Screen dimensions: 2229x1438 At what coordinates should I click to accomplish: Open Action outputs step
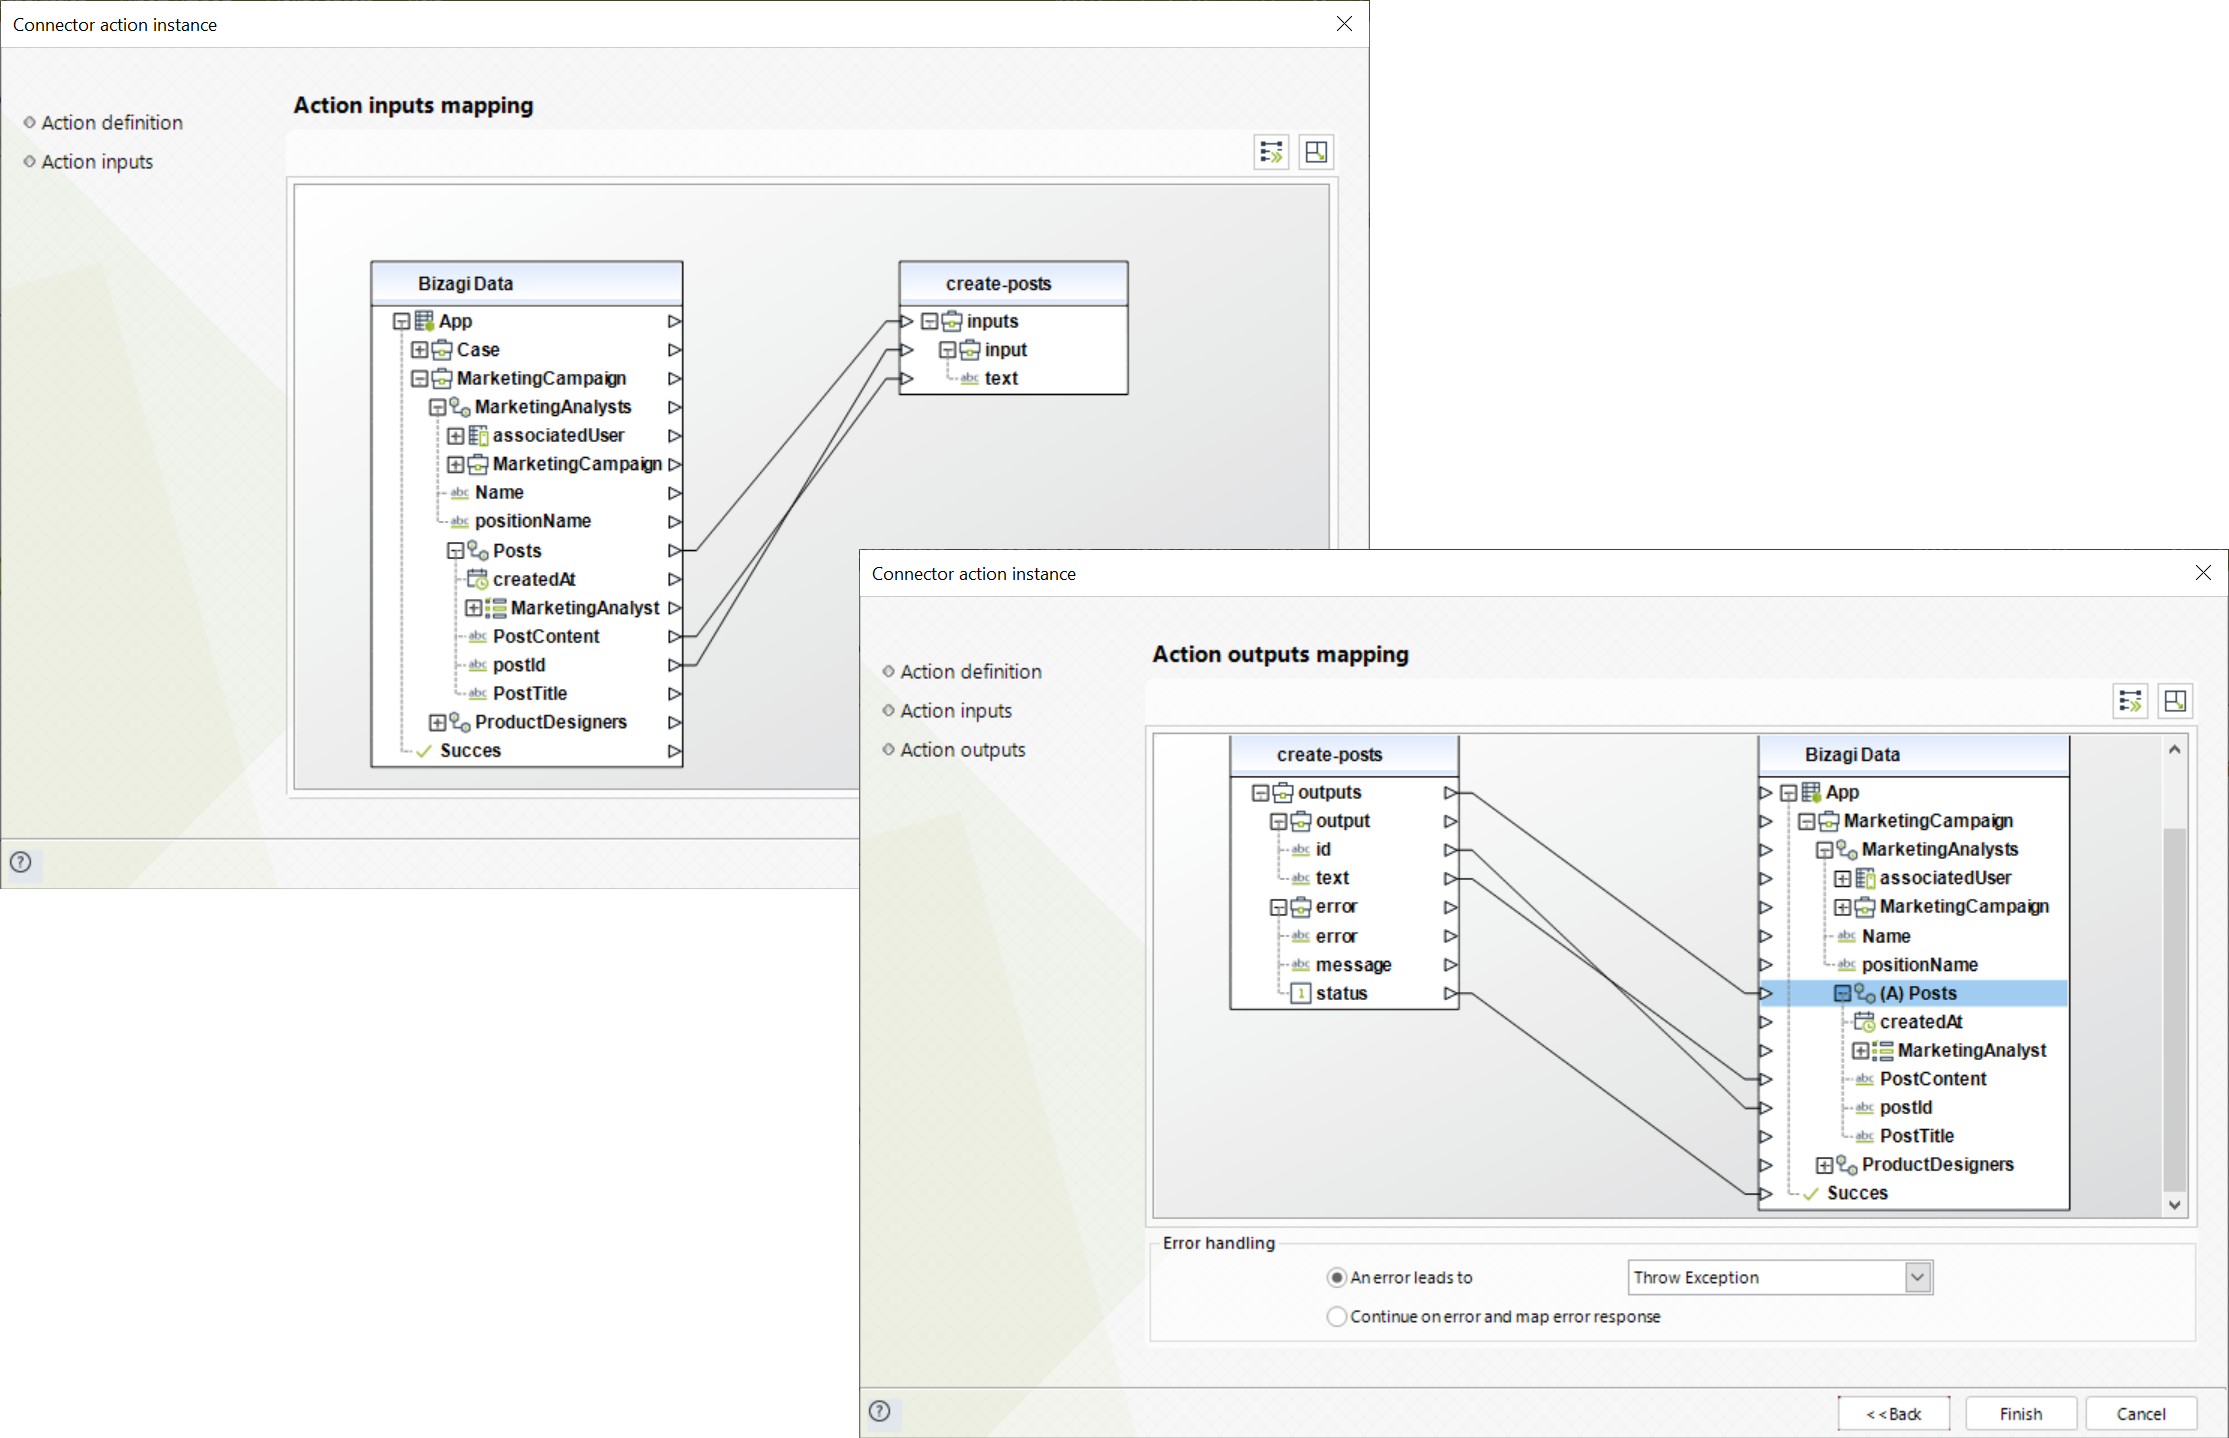pyautogui.click(x=963, y=749)
